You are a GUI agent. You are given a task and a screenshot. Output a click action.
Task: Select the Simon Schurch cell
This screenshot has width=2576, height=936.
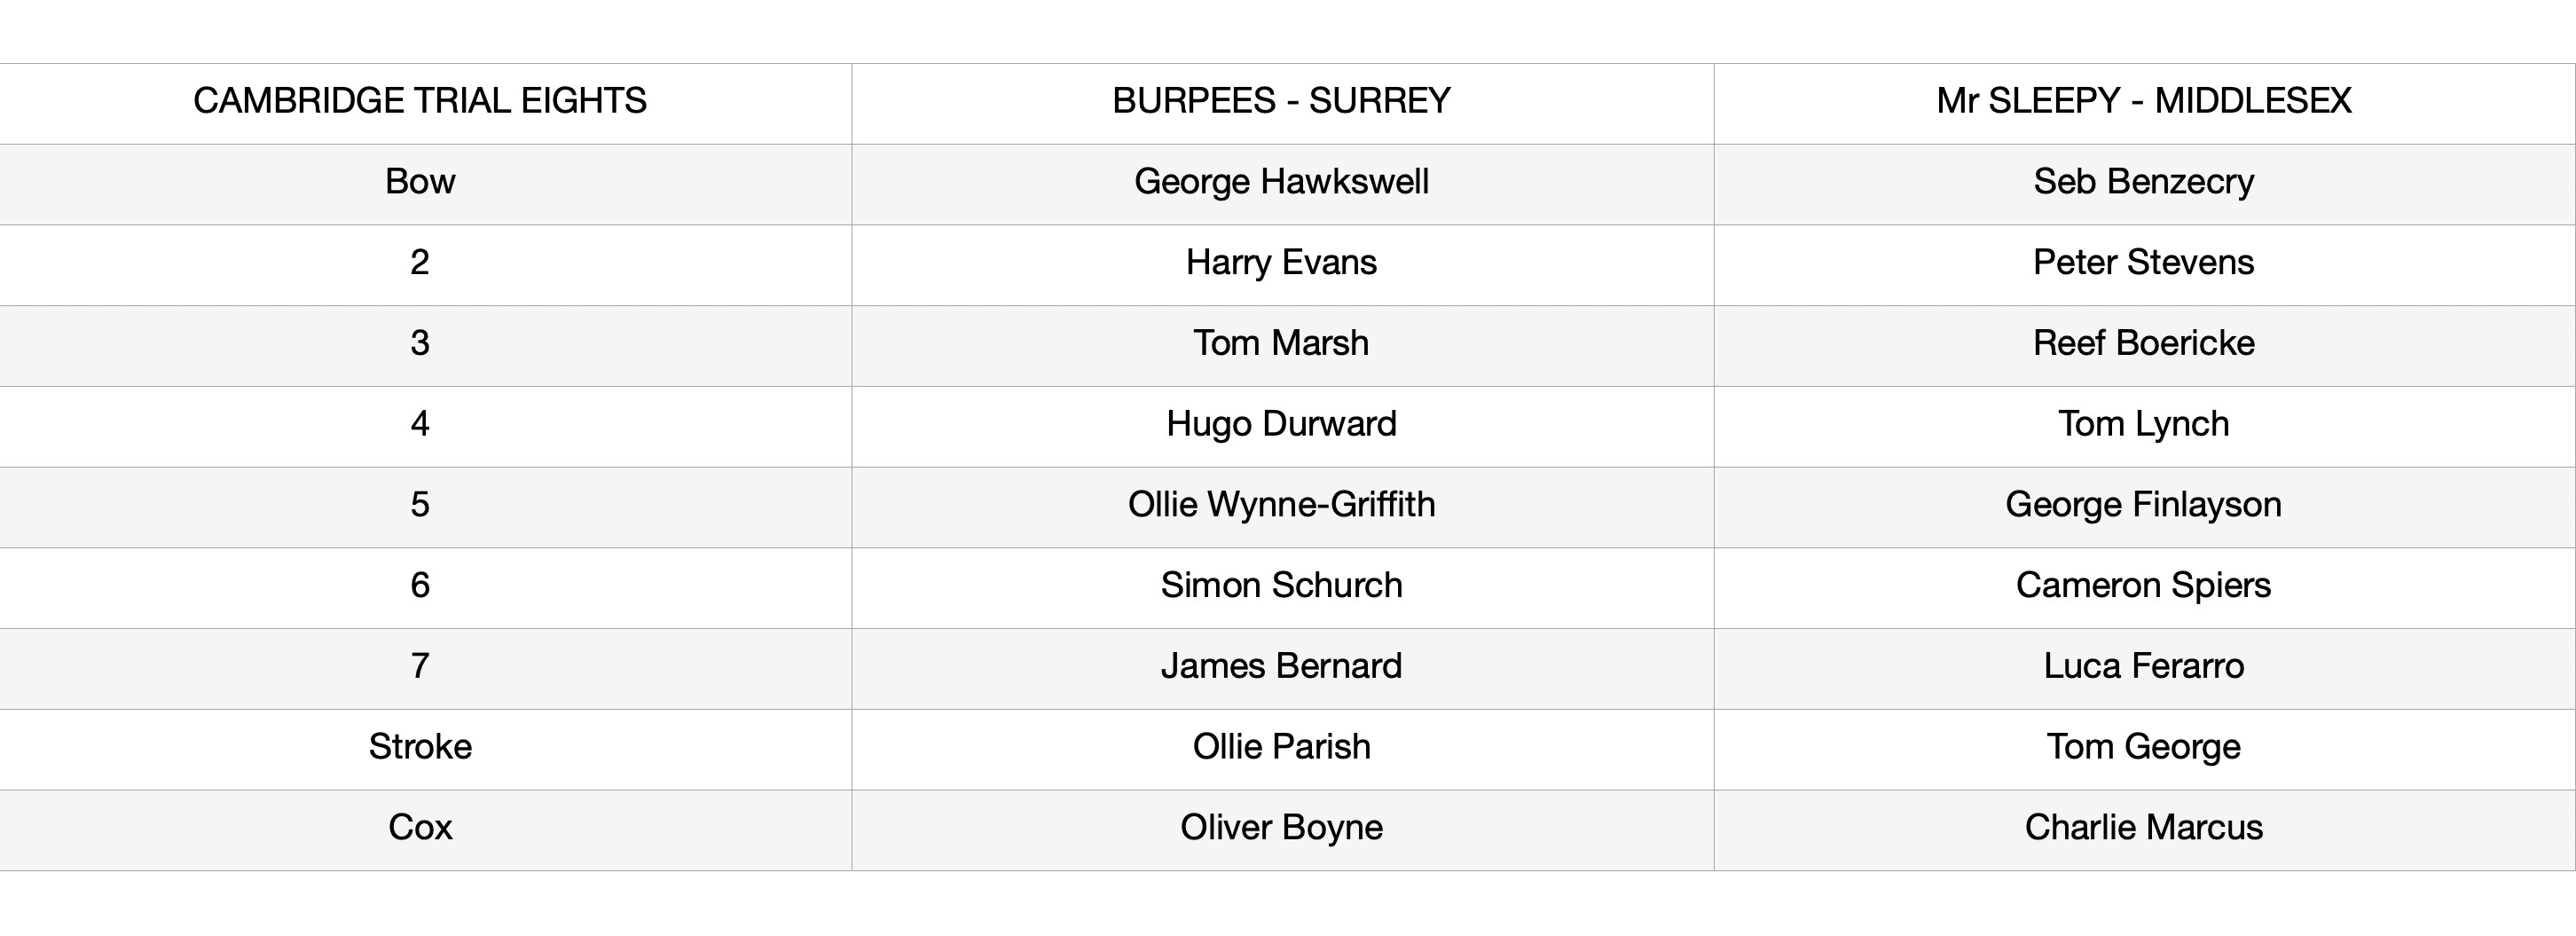click(1281, 586)
